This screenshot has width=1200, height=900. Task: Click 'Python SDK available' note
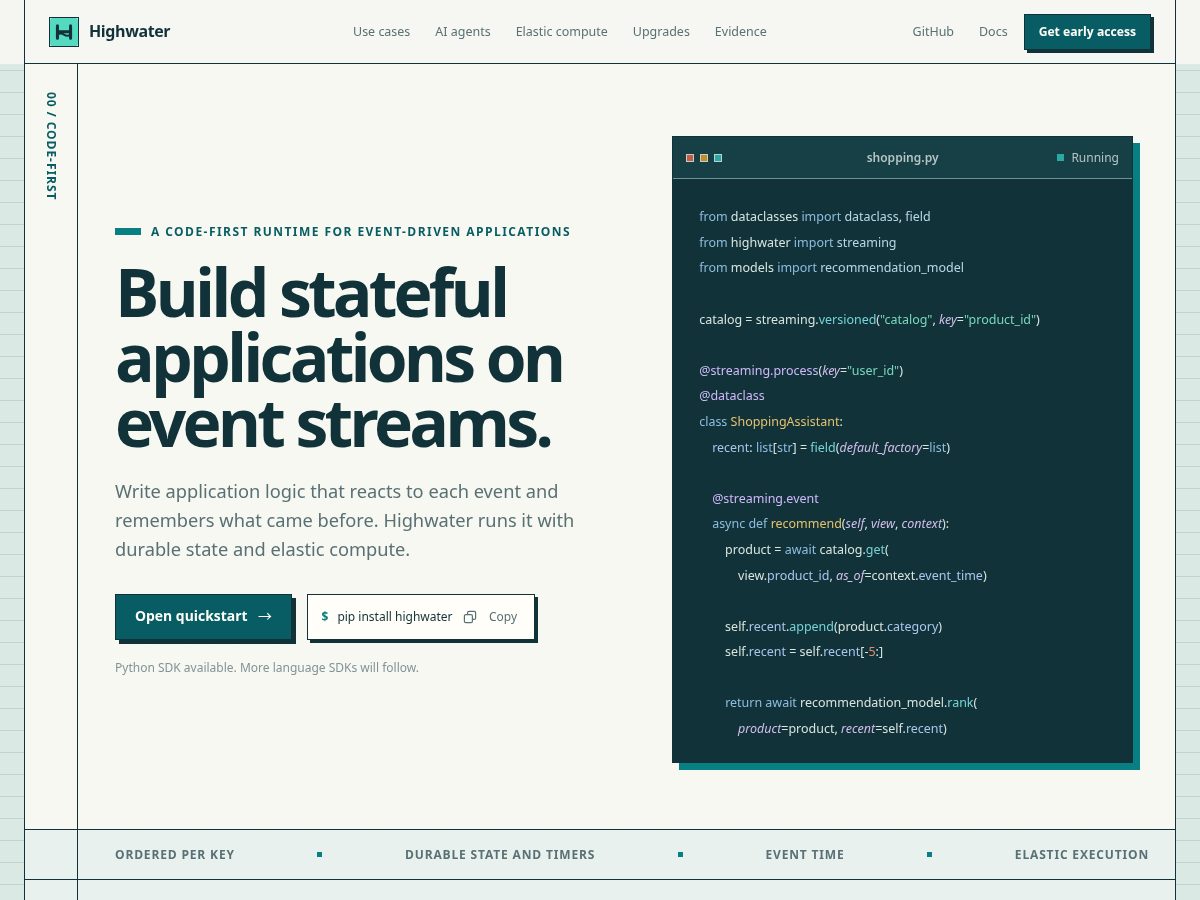(x=267, y=668)
